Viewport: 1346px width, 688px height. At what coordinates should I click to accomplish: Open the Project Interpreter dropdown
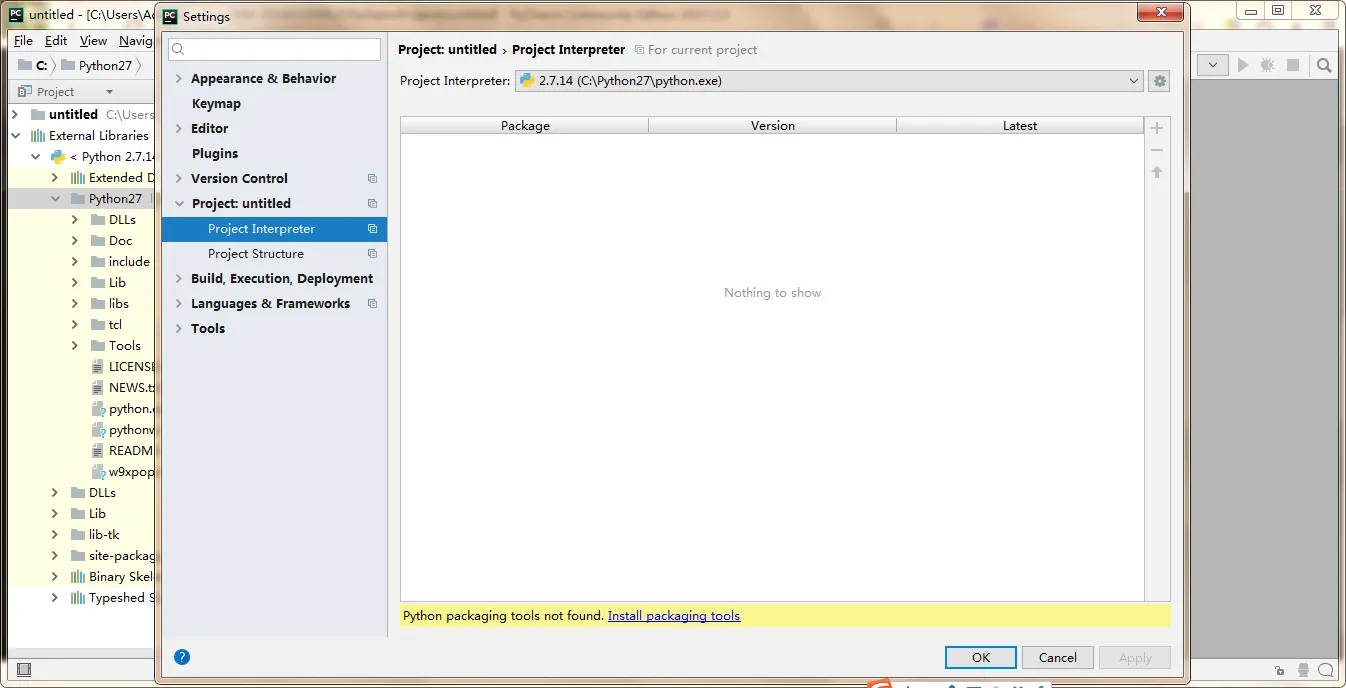pyautogui.click(x=829, y=81)
